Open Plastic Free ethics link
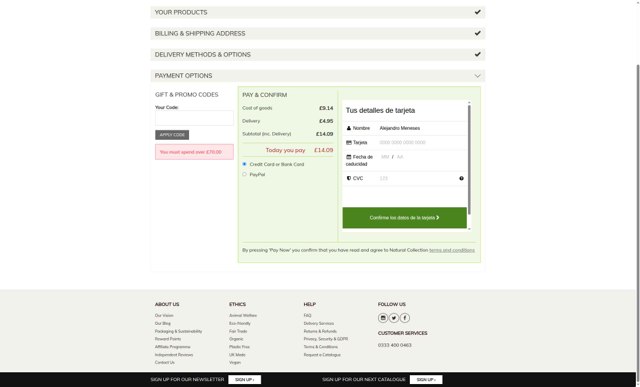The width and height of the screenshot is (640, 387). [x=239, y=347]
